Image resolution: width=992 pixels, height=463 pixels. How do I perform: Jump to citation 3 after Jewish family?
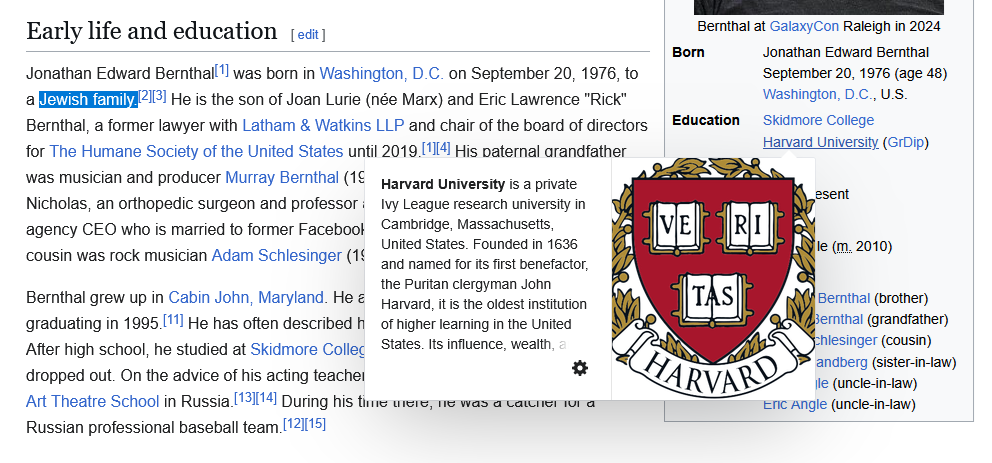click(x=159, y=96)
